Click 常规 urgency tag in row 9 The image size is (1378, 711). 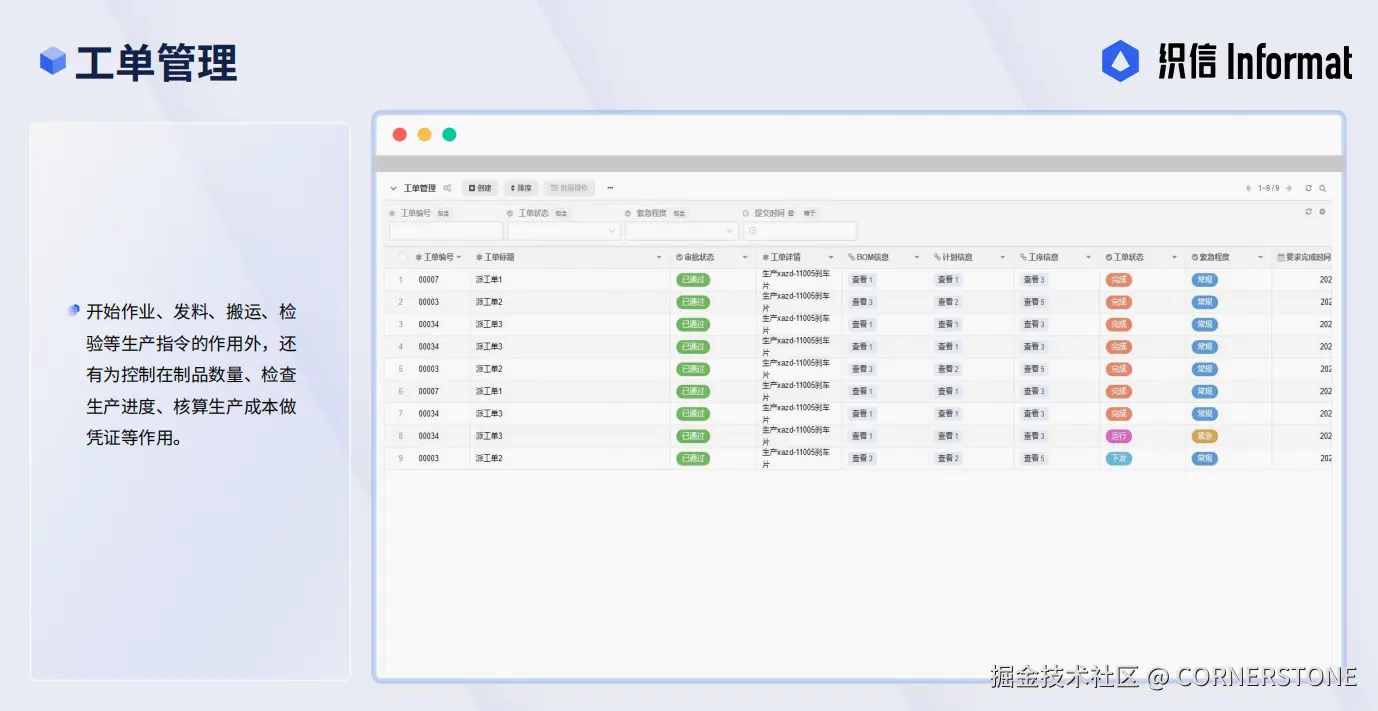coord(1205,458)
